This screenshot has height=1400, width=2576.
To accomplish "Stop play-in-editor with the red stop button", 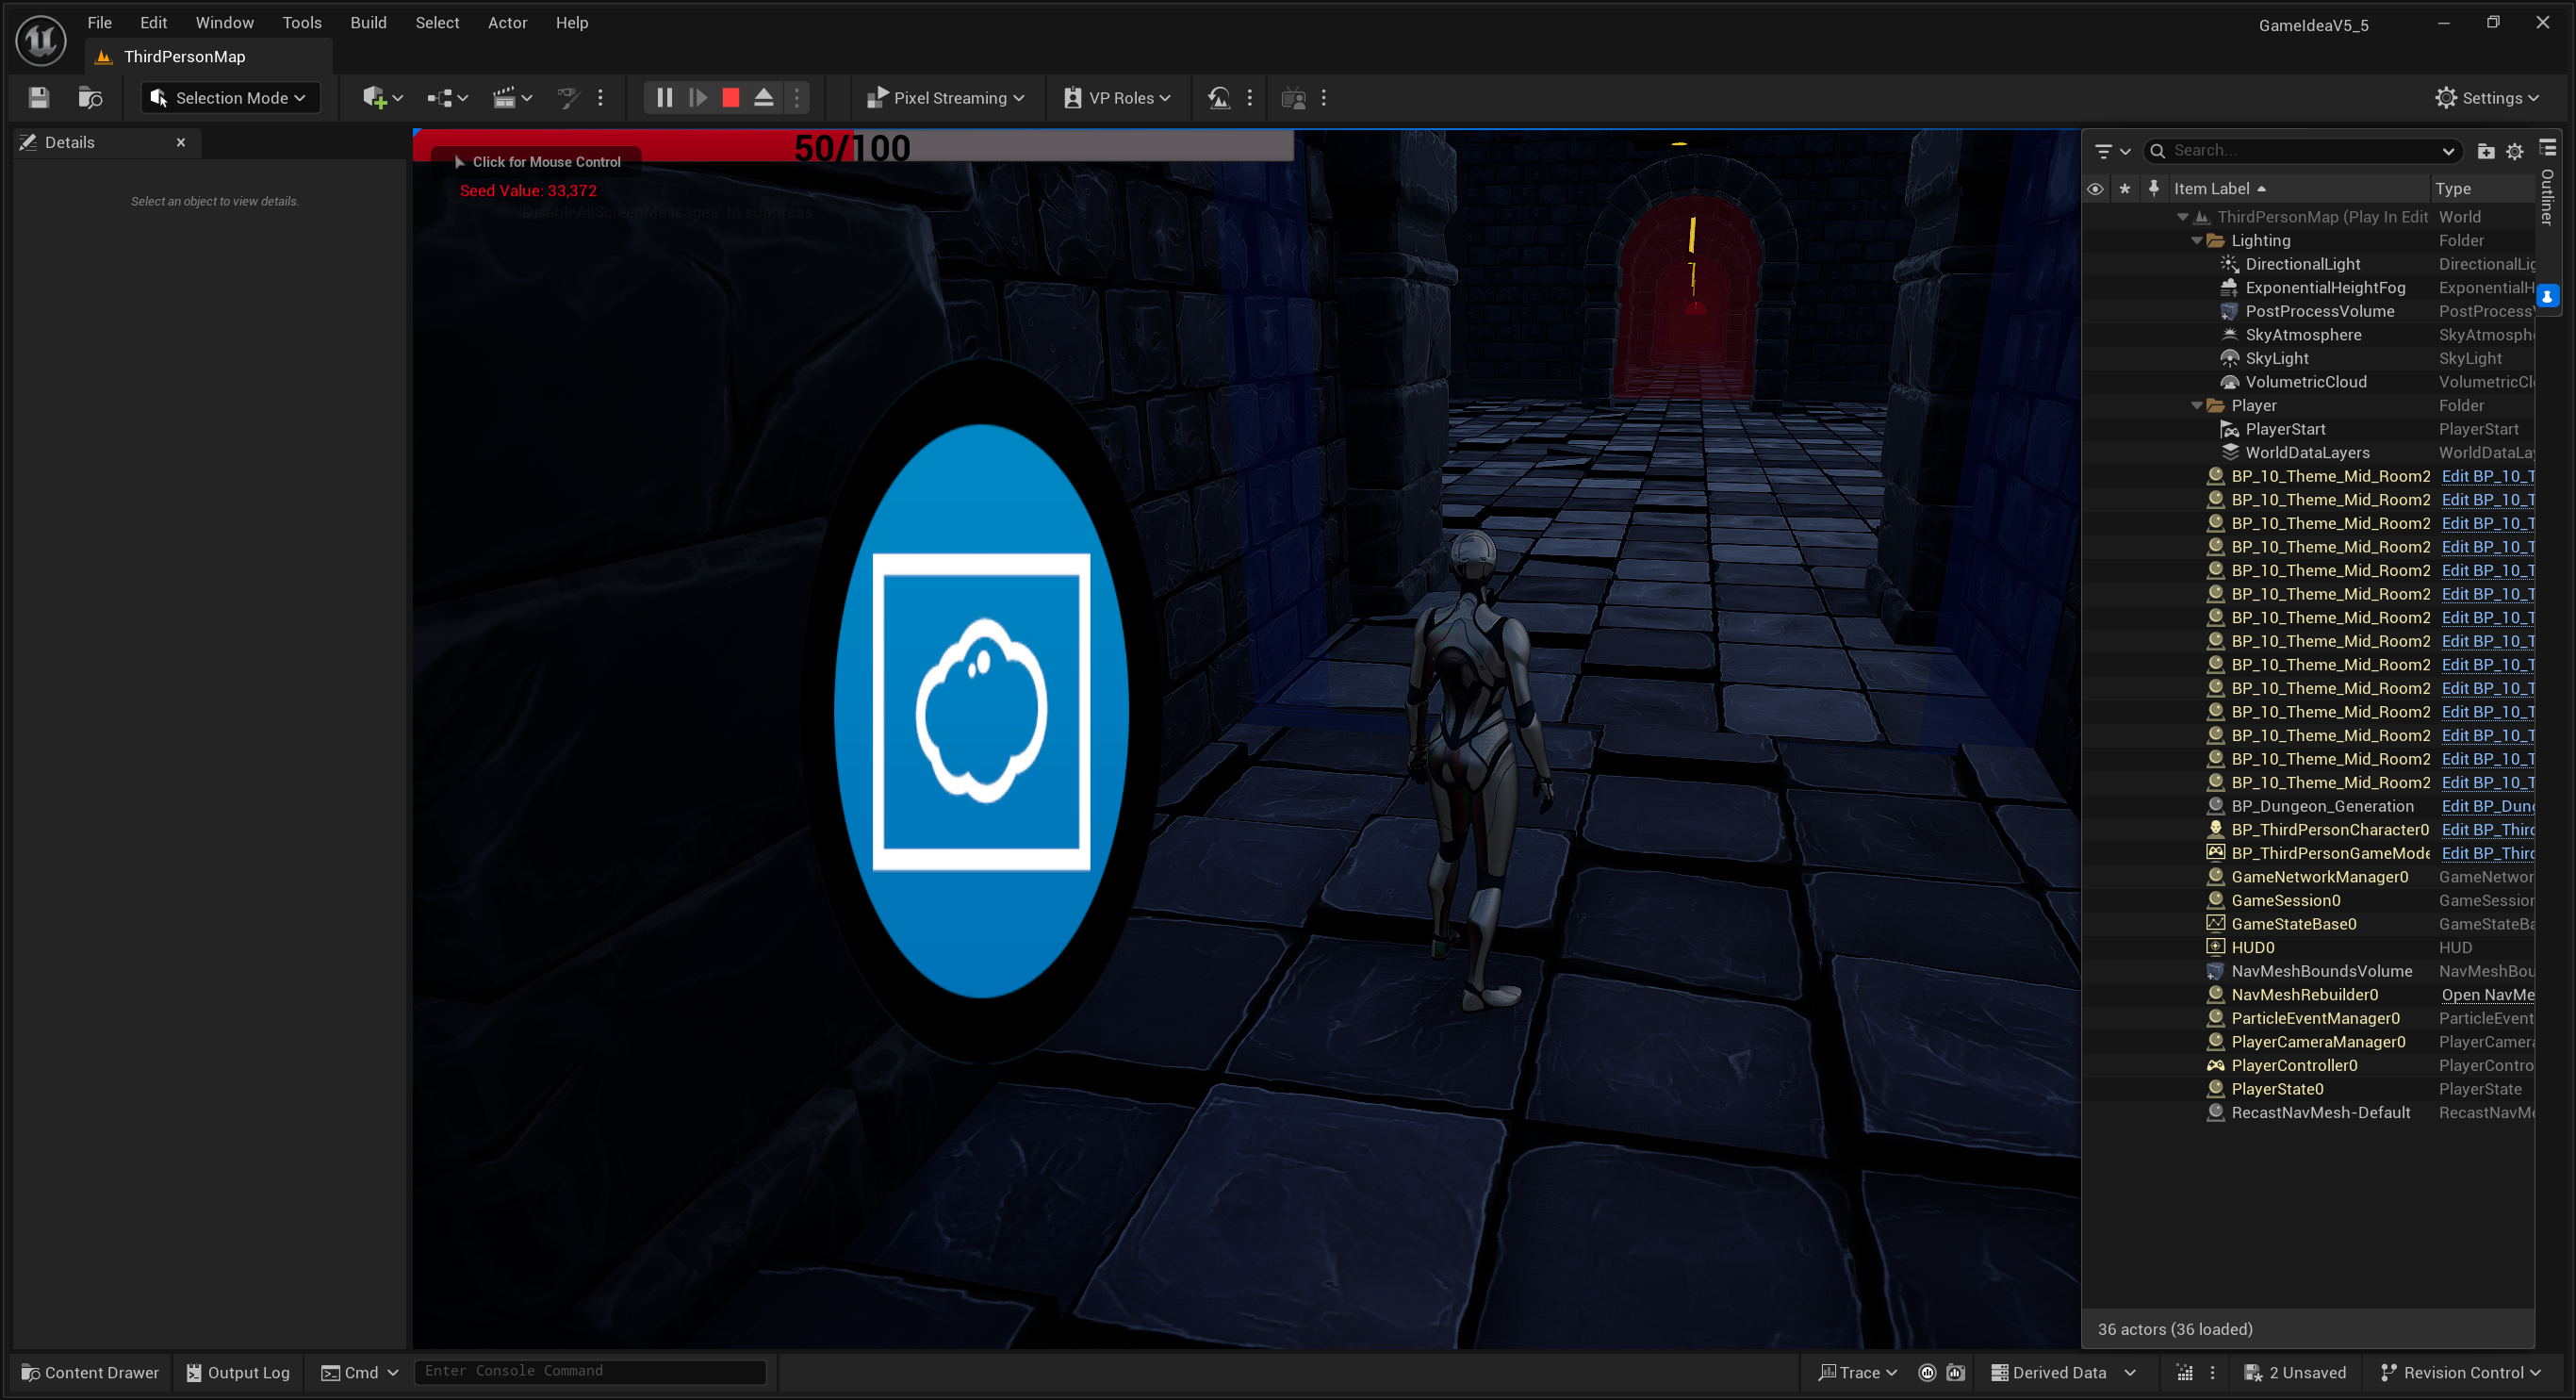I will pos(731,98).
